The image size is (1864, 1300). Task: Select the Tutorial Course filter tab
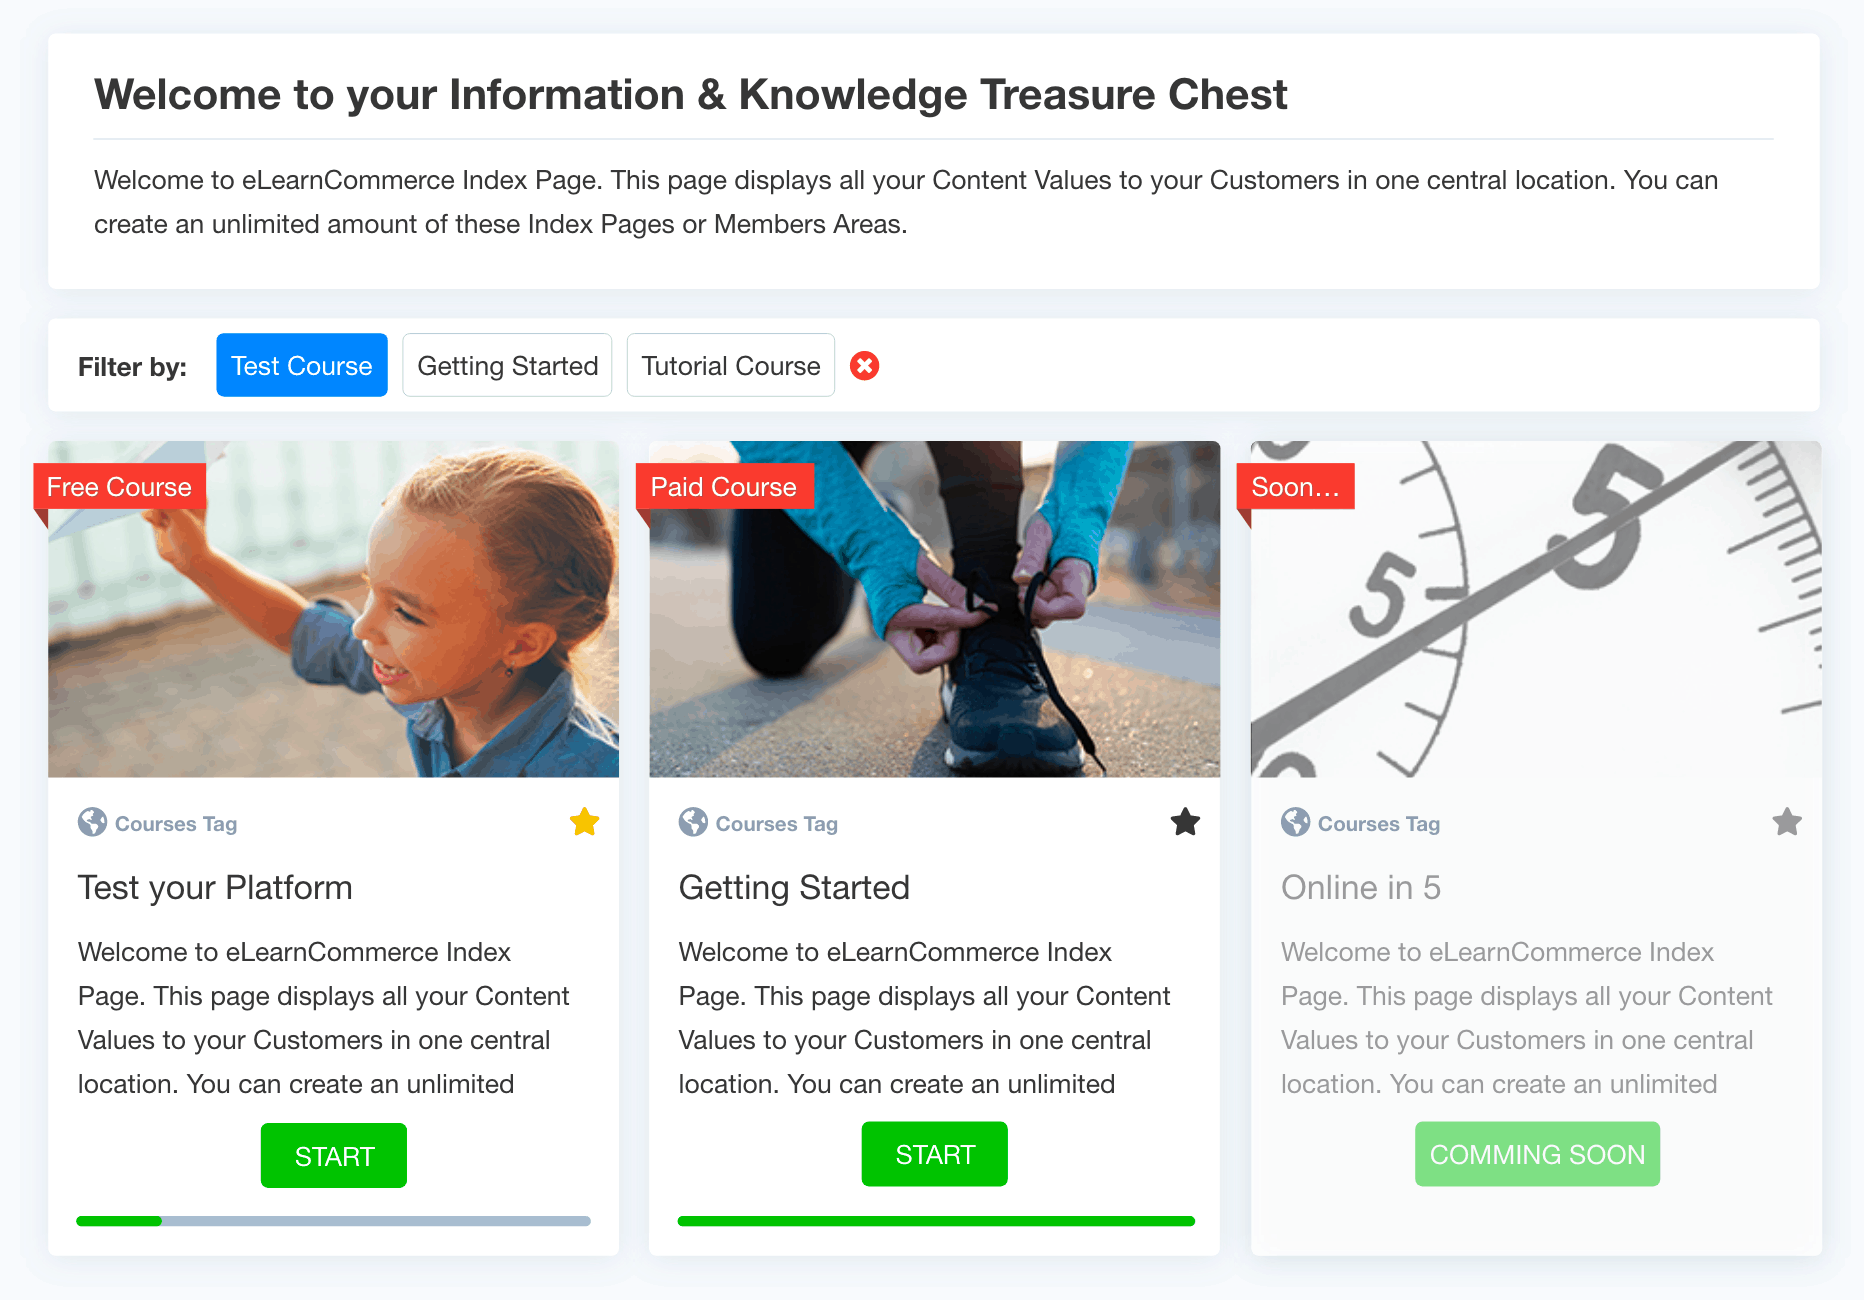731,365
